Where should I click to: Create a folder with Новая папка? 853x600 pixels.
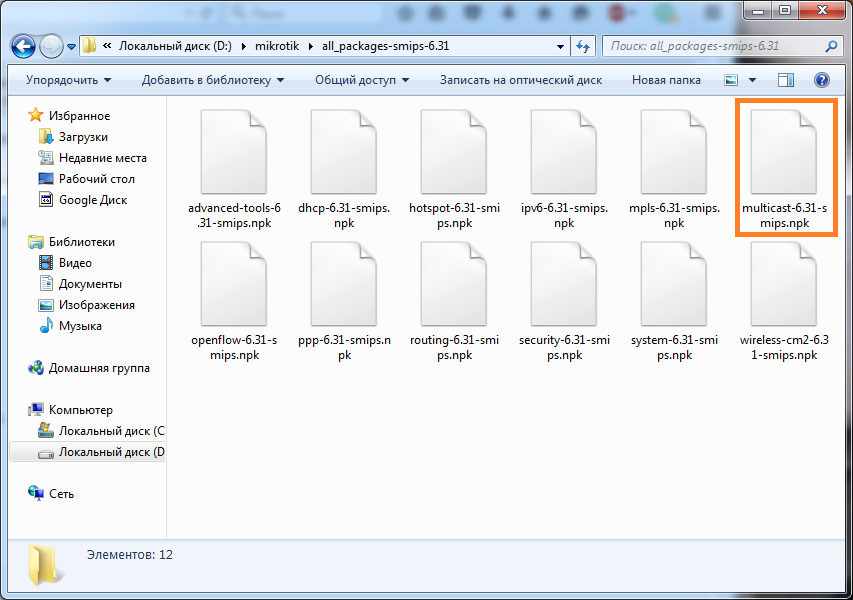666,80
